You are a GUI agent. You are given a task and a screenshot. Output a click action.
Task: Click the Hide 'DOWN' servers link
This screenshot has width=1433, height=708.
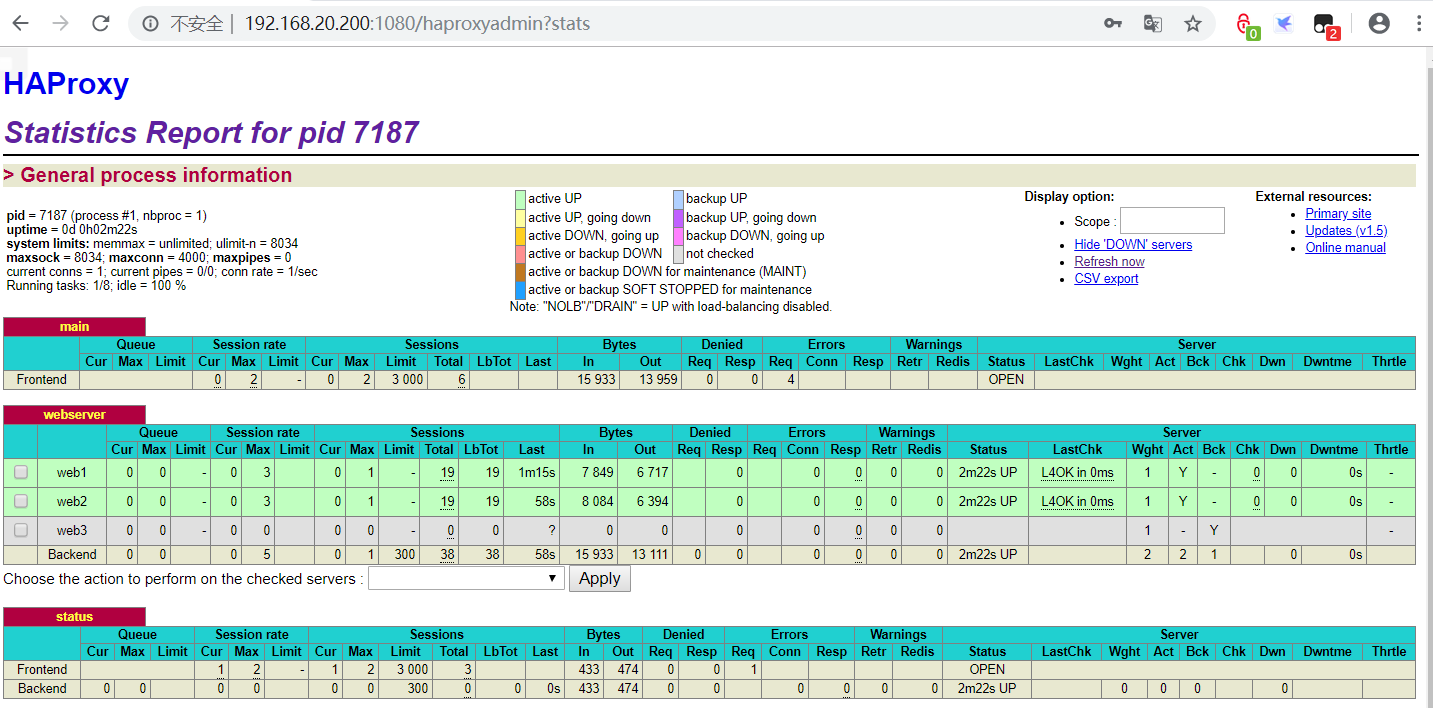(1133, 244)
